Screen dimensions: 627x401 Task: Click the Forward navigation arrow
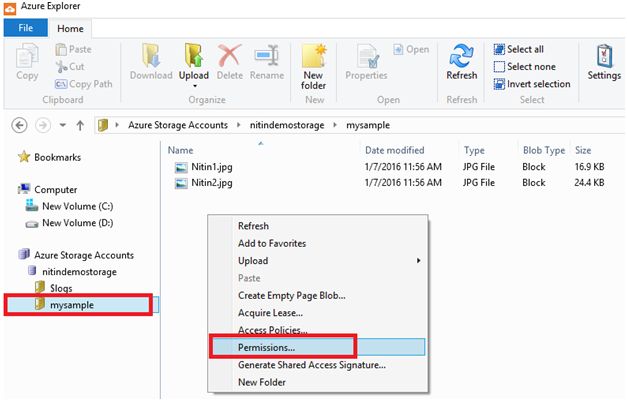point(43,126)
